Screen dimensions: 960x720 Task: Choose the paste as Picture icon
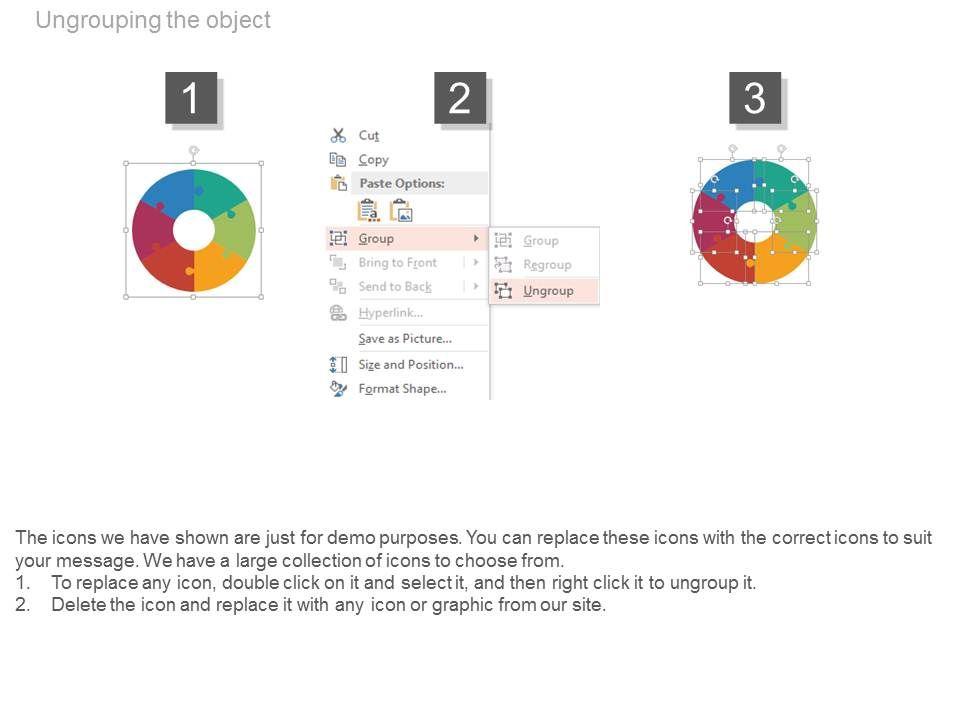click(401, 211)
